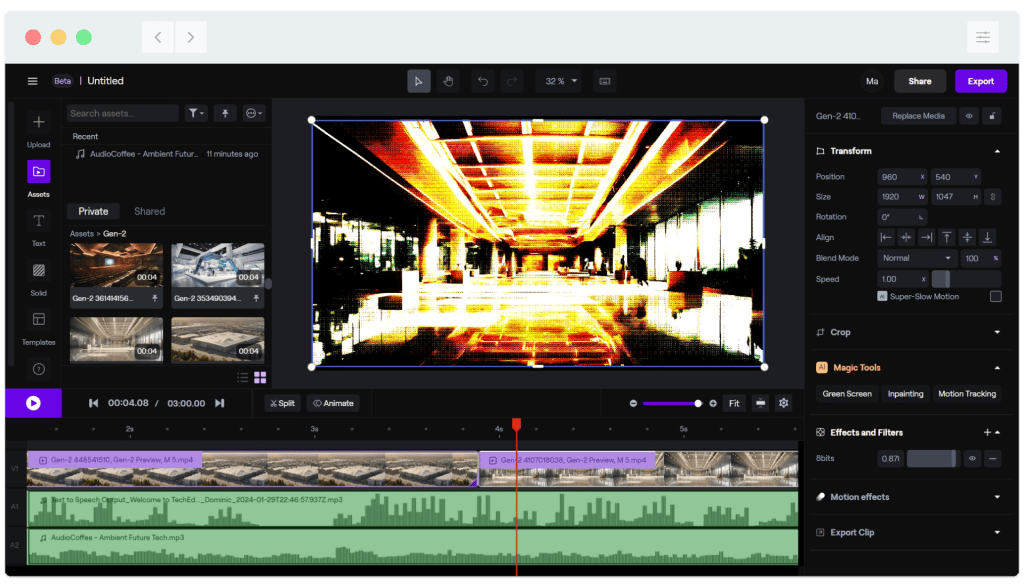Open the timeline settings gear
1024x587 pixels.
[x=783, y=403]
